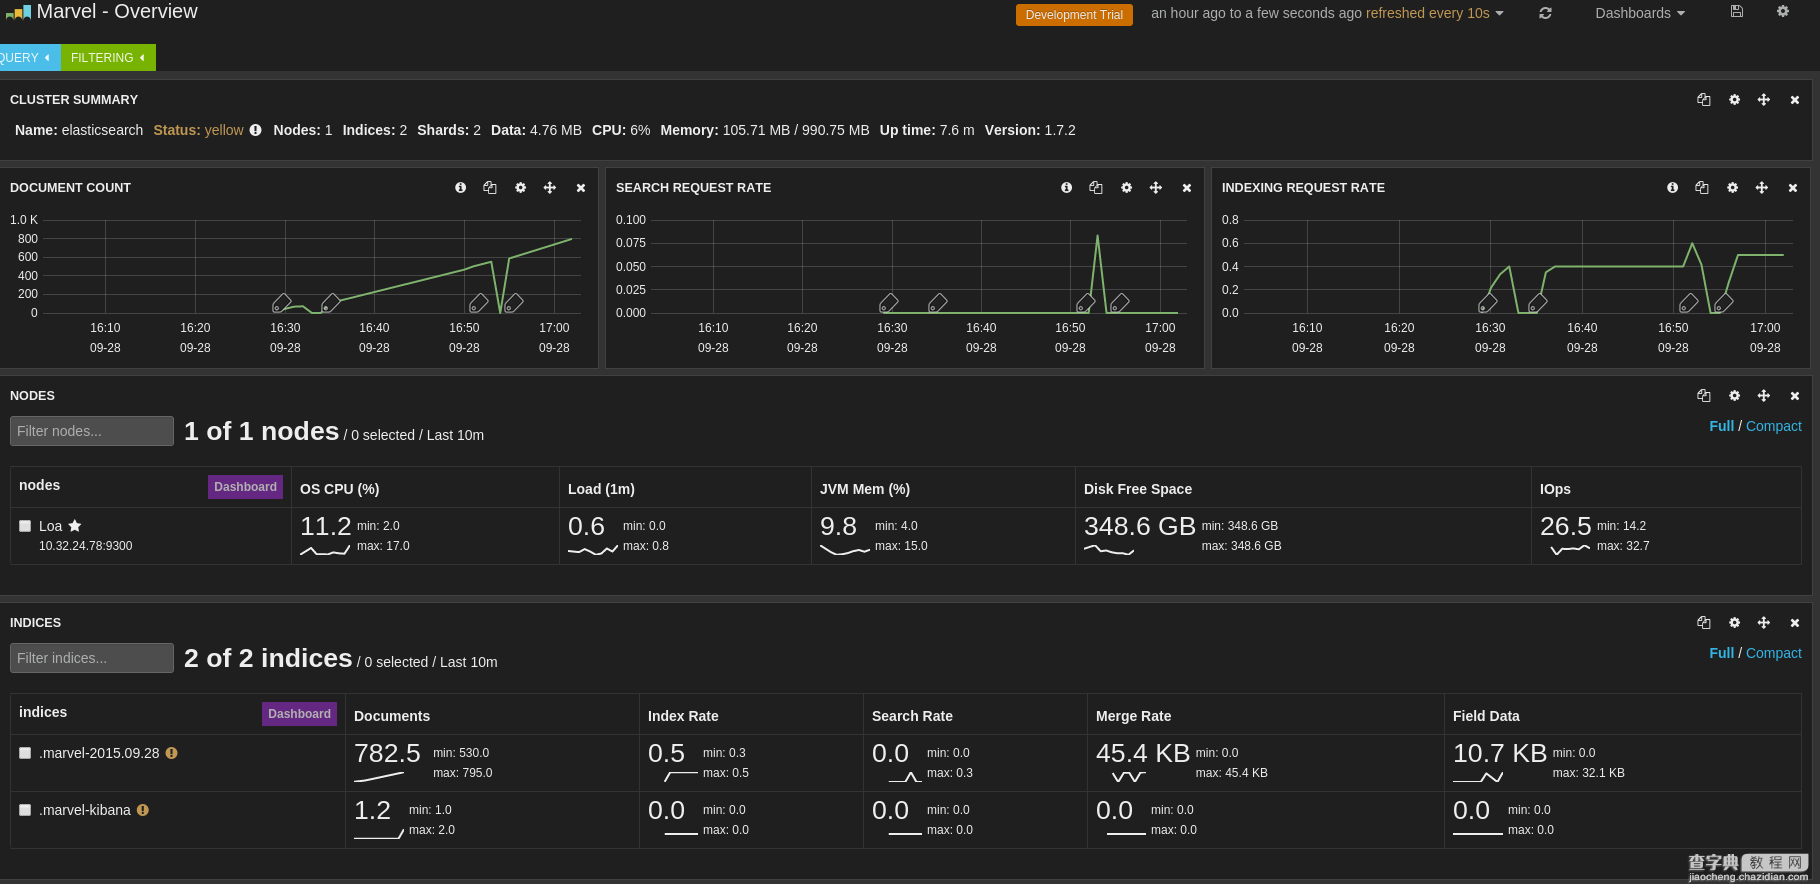Open dashboard settings gear in top bar
This screenshot has width=1820, height=884.
click(1783, 11)
